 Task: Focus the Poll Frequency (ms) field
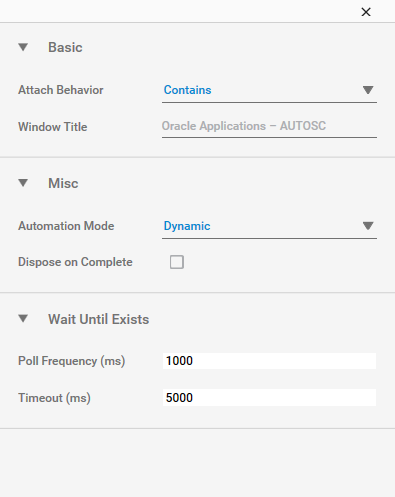[x=269, y=361]
